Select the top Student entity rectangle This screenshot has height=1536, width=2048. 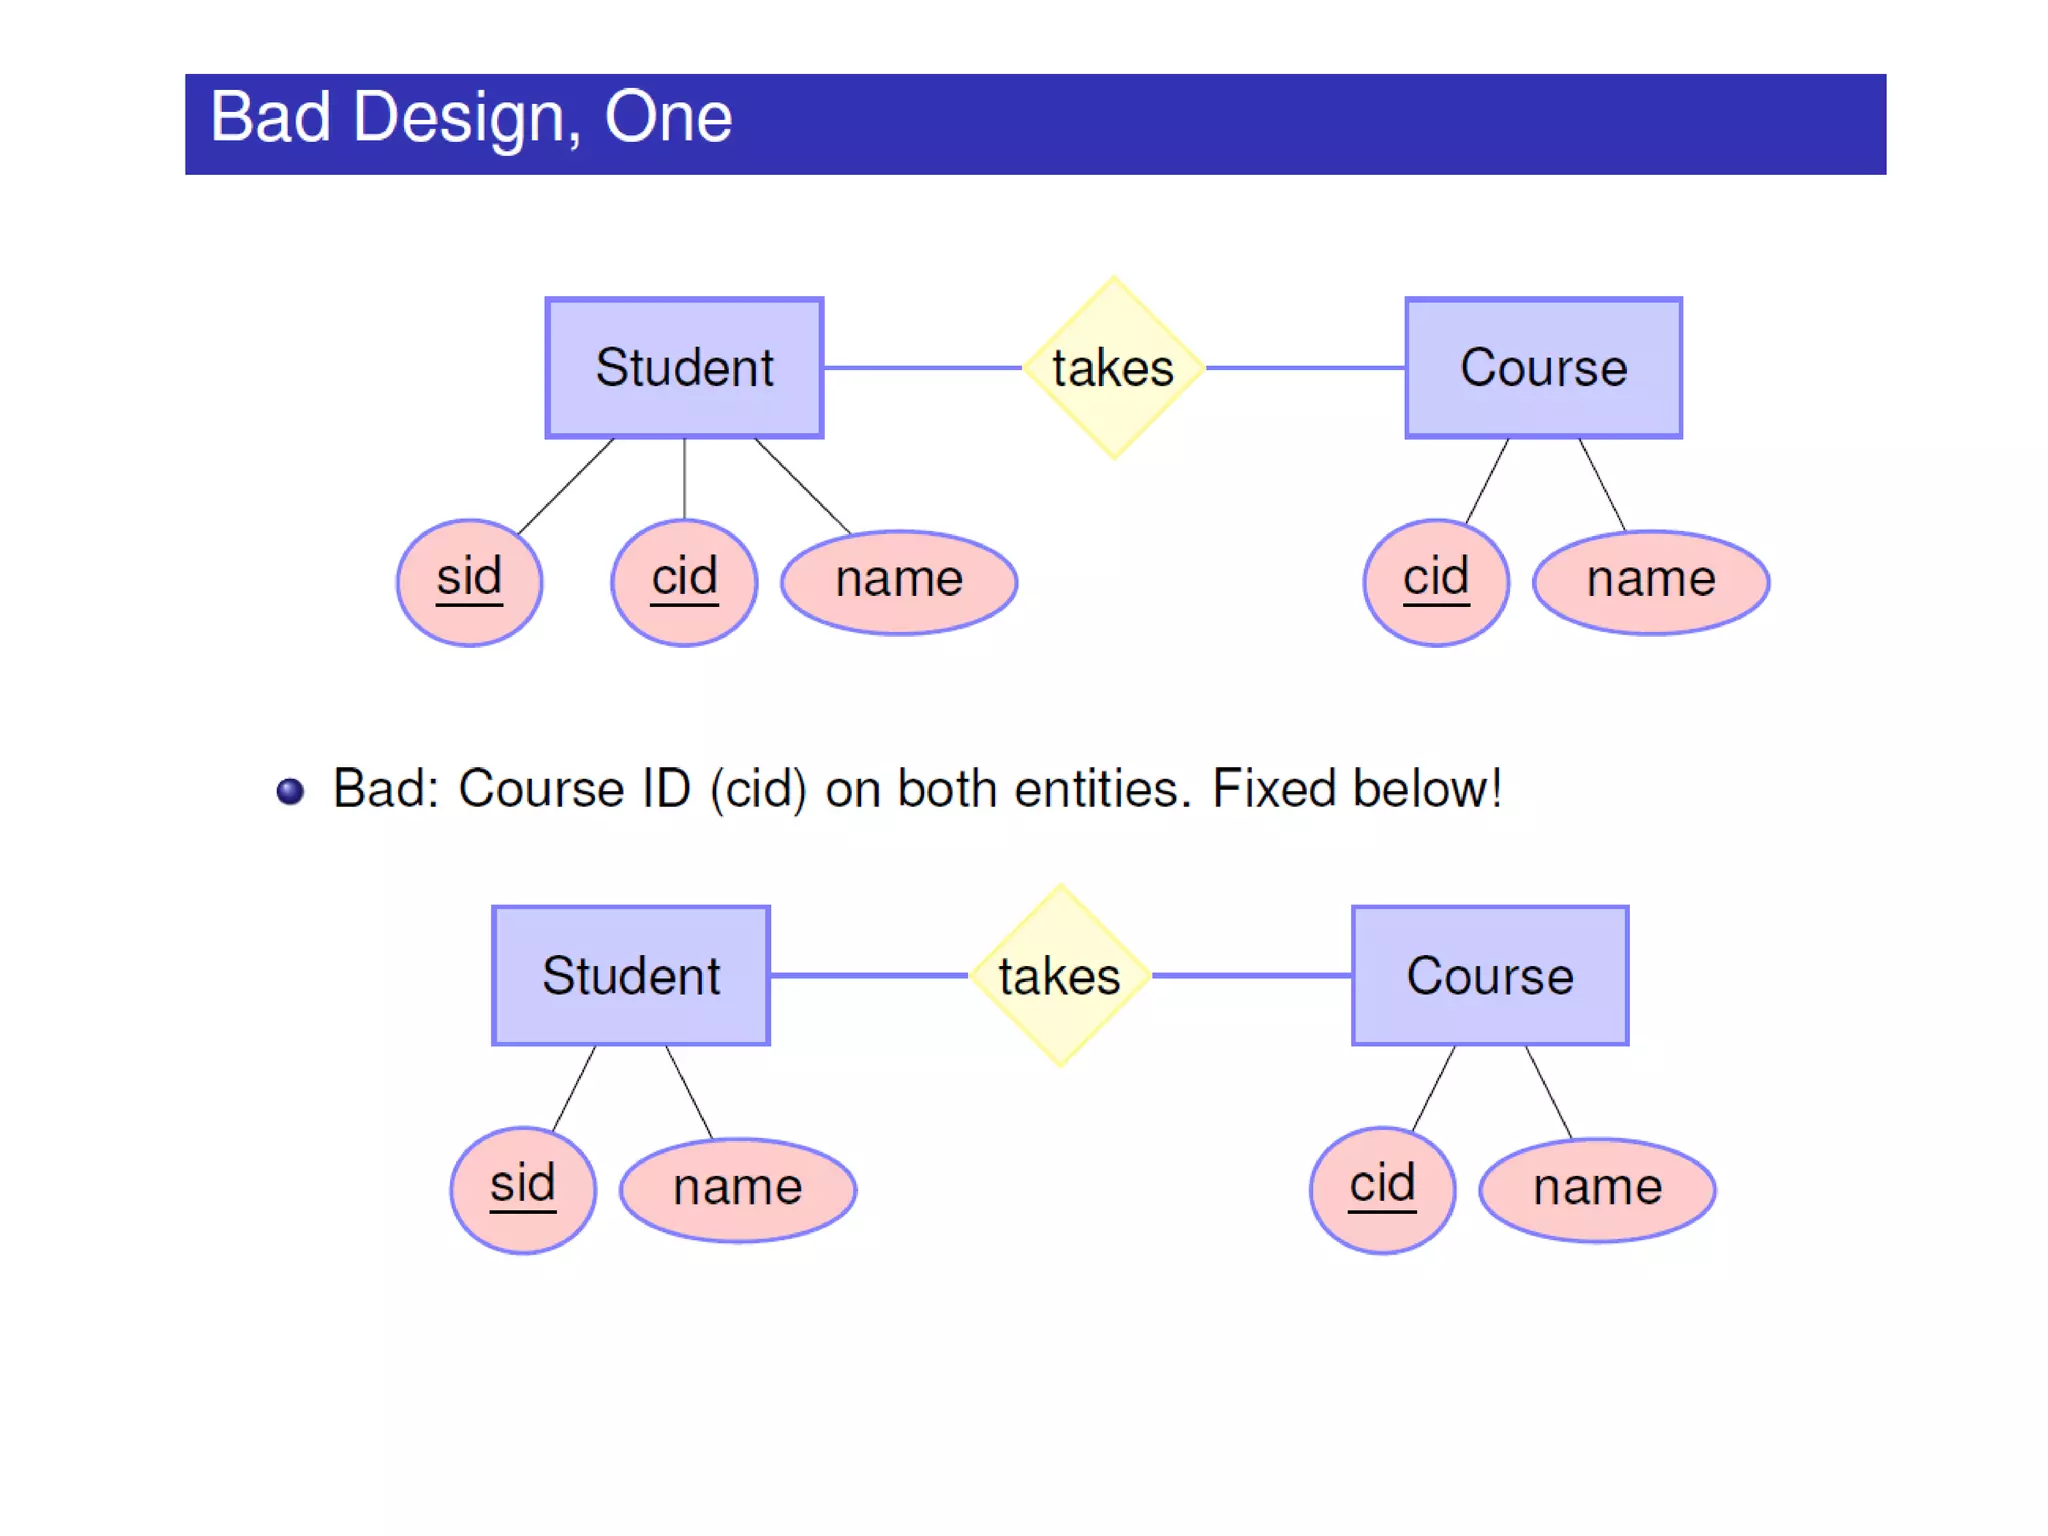point(684,368)
